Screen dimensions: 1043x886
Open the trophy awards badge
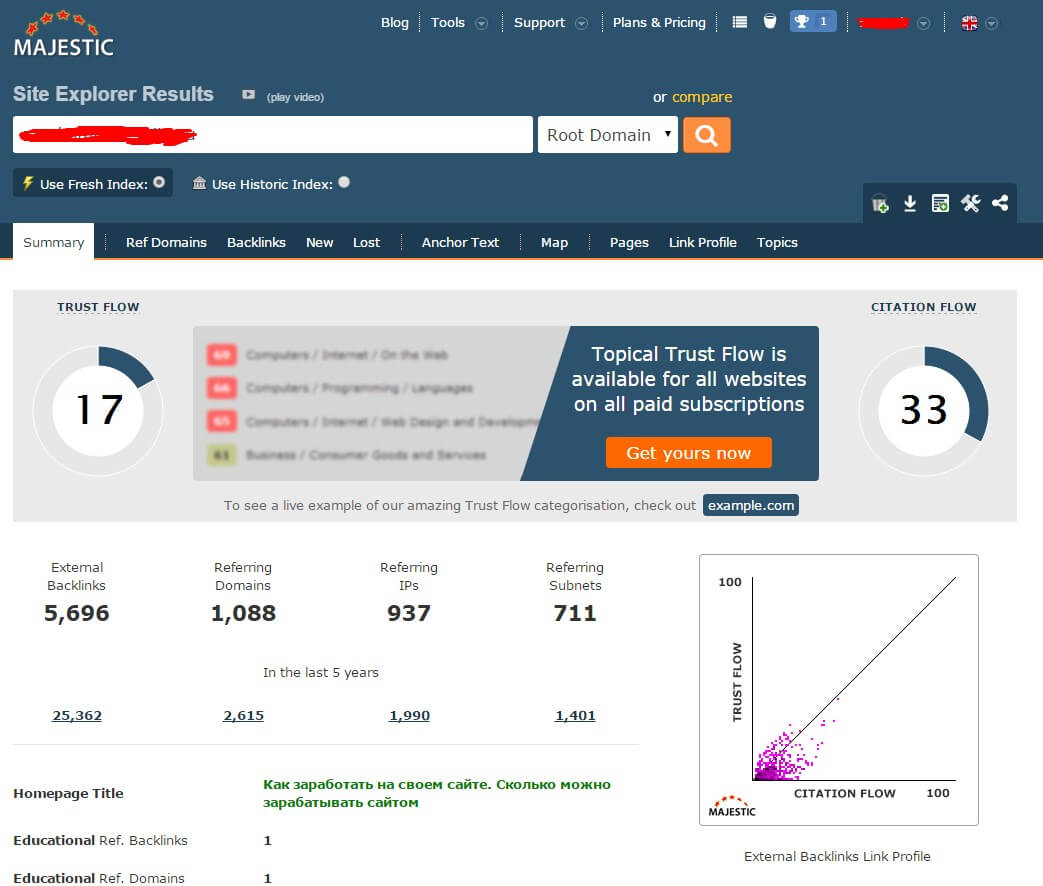click(x=812, y=22)
